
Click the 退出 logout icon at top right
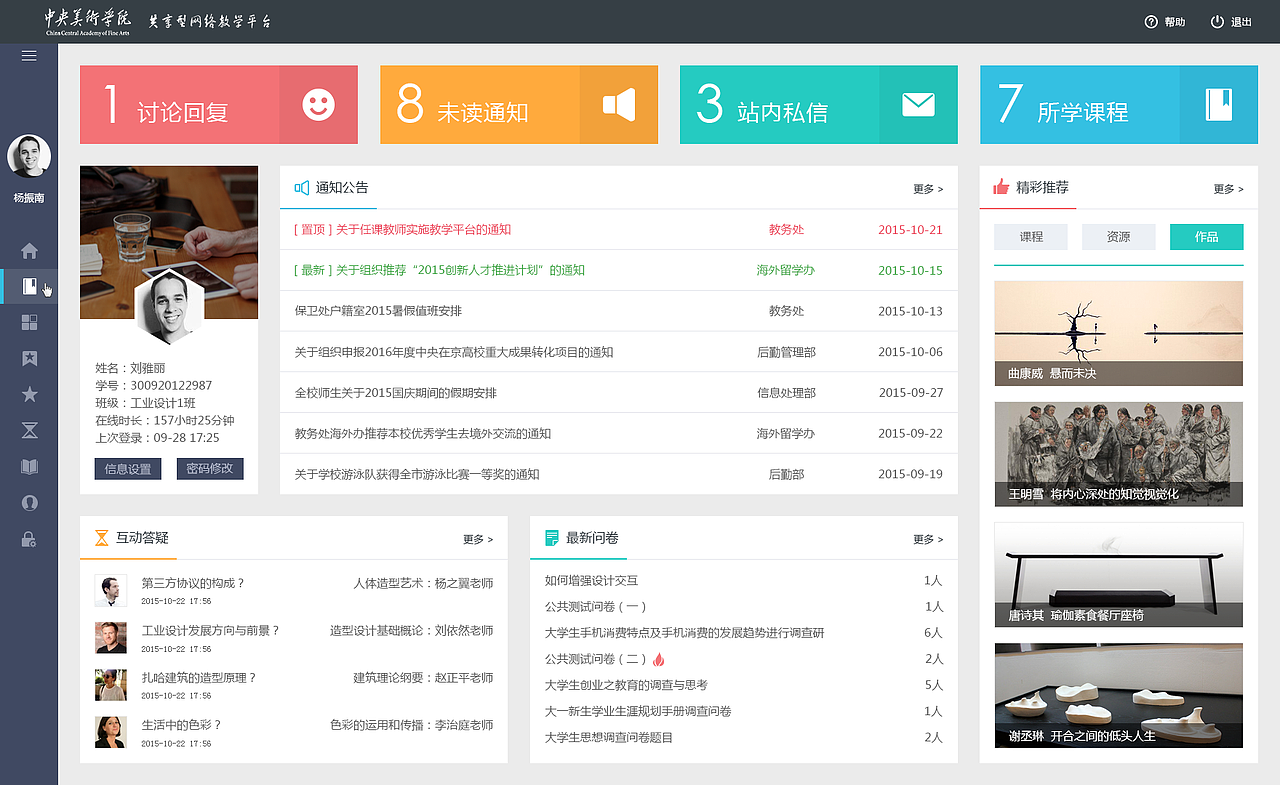[x=1215, y=21]
